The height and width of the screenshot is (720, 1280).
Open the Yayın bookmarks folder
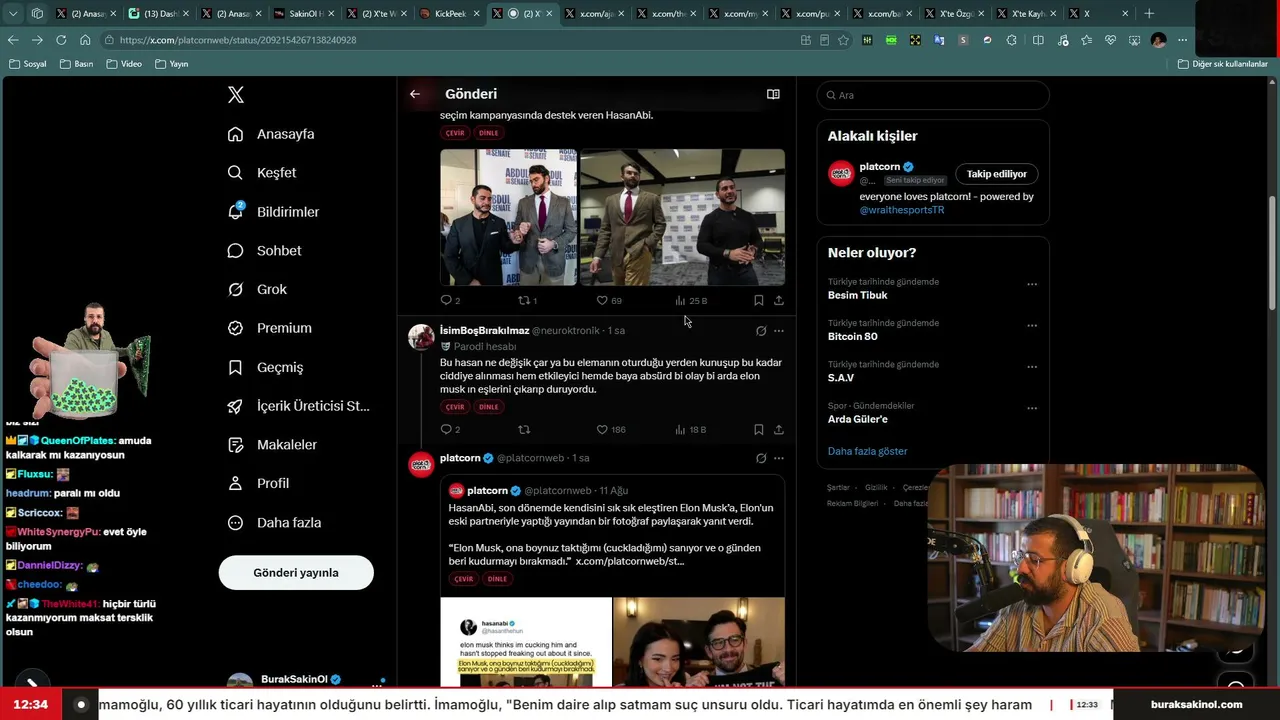pyautogui.click(x=171, y=64)
